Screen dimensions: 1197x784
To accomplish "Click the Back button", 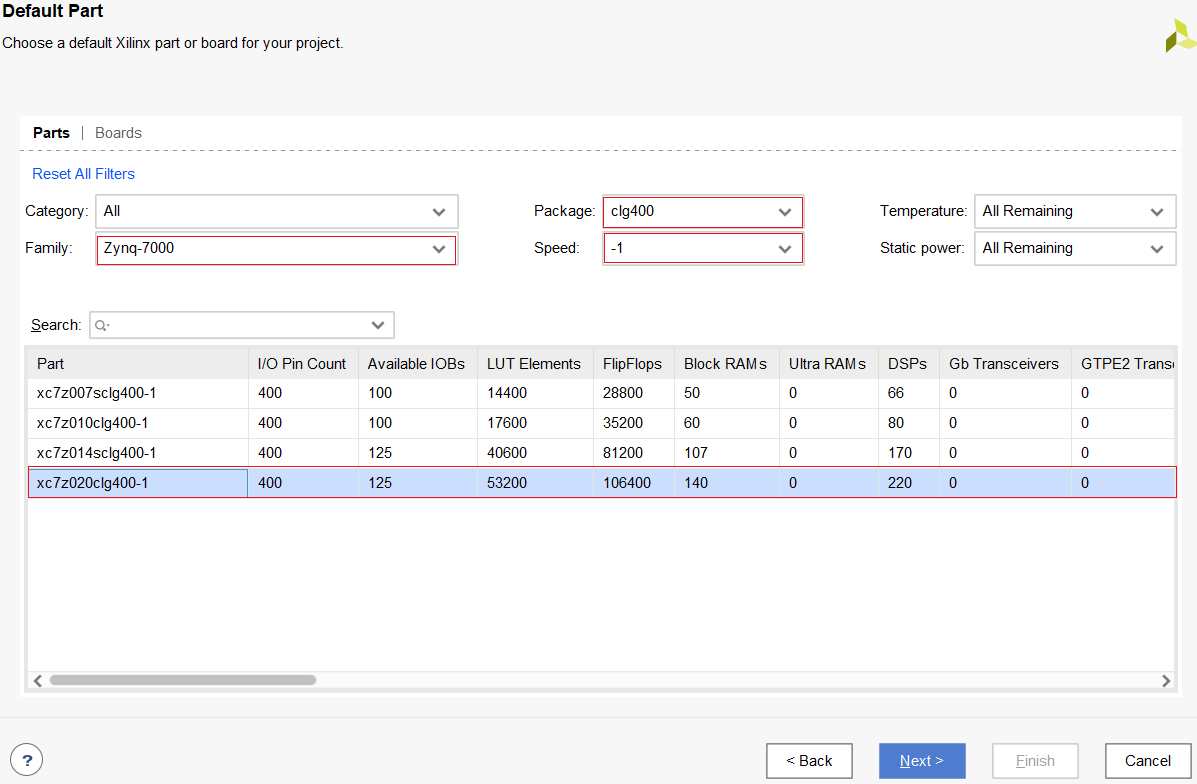I will [809, 761].
